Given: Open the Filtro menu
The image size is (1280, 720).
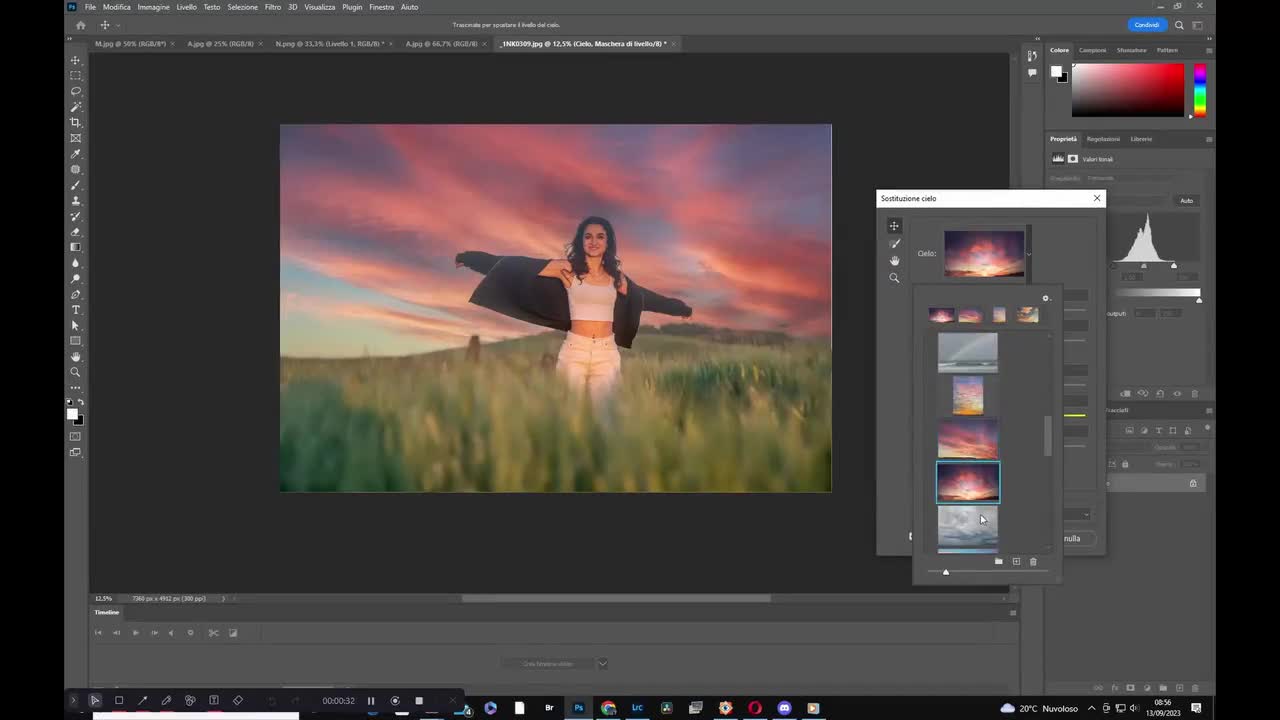Looking at the screenshot, I should tap(273, 7).
